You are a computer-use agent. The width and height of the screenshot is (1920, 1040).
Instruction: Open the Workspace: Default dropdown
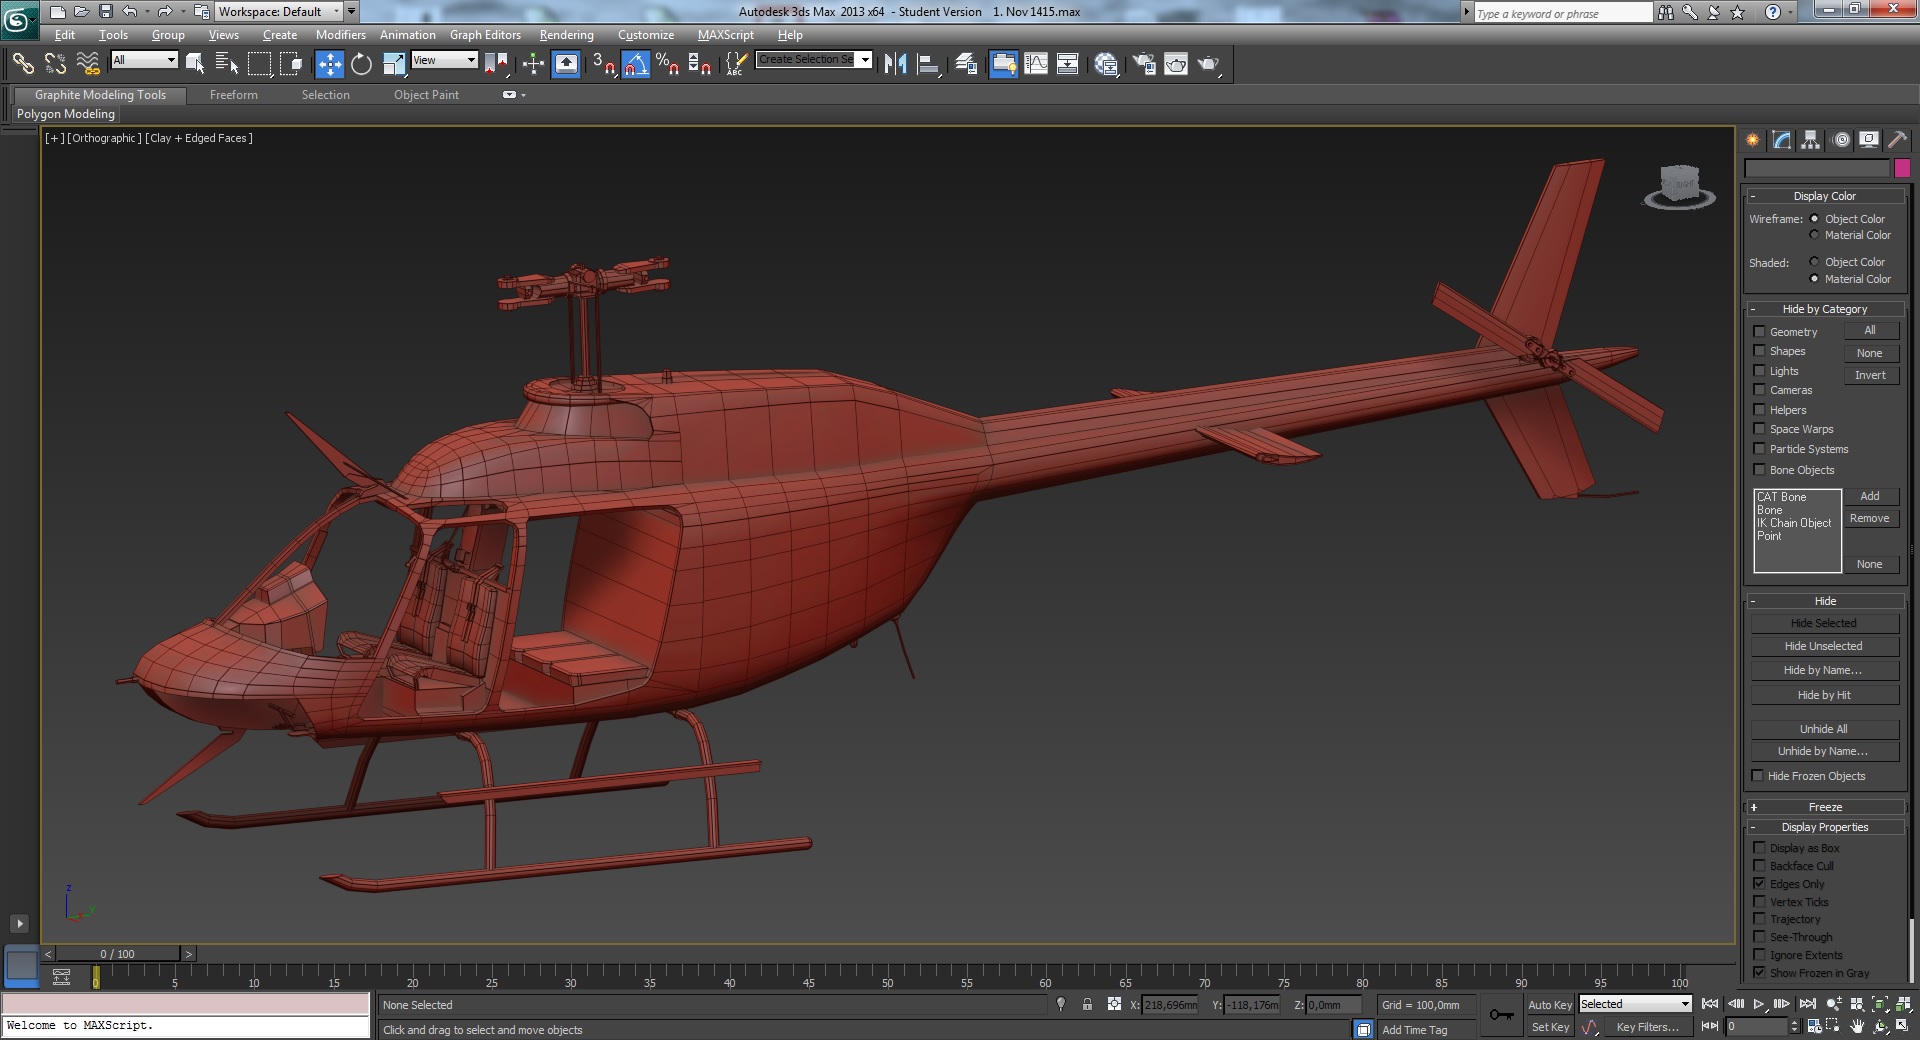click(279, 12)
